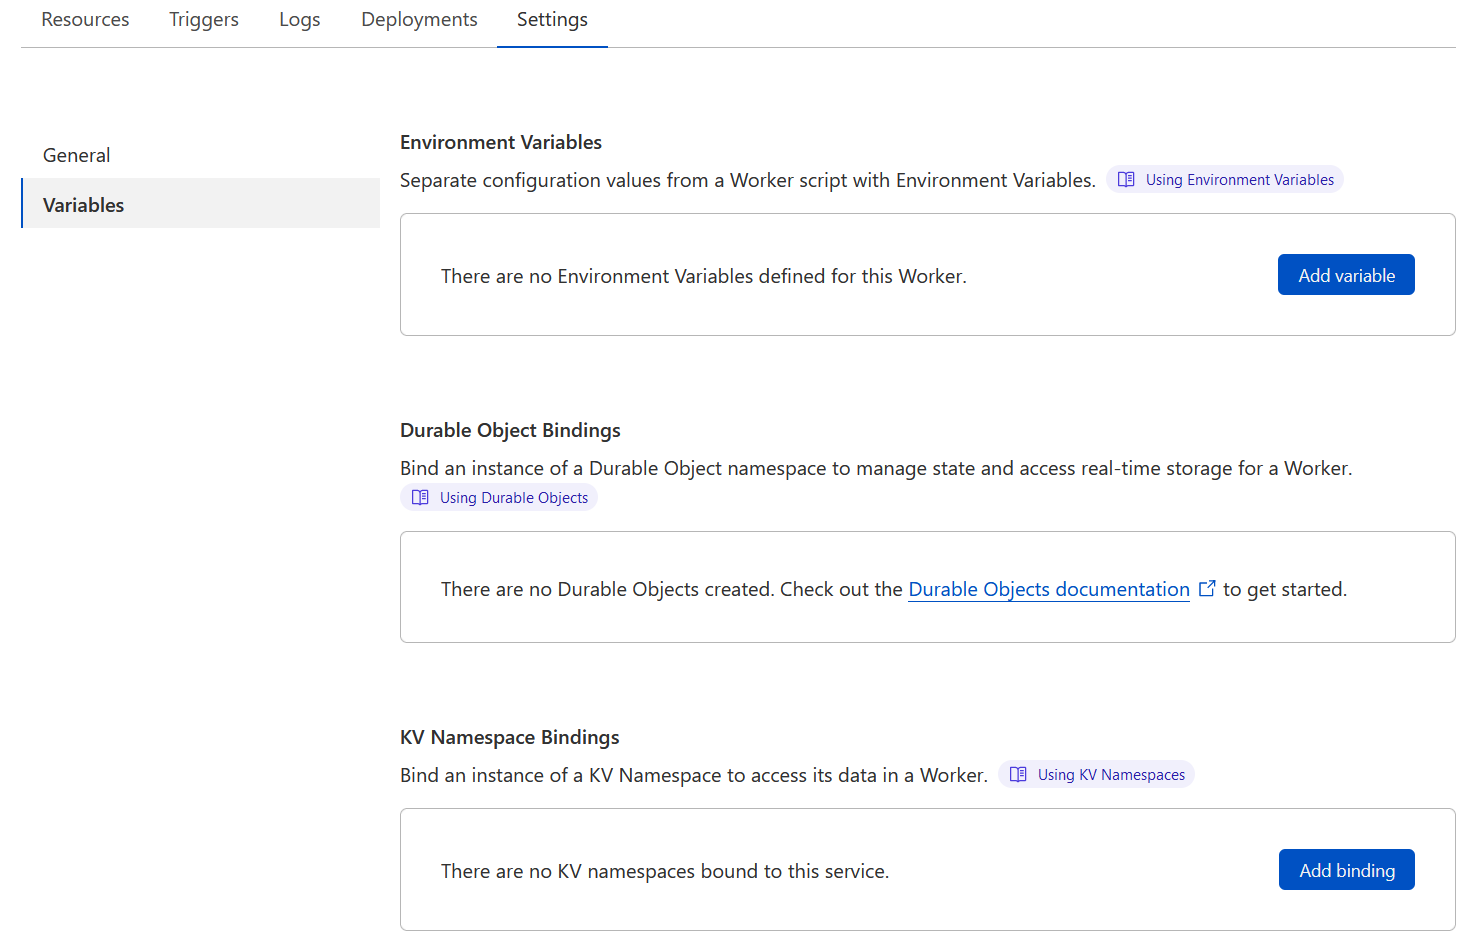Screen dimensions: 1475x937
Task: Select Variables in the settings sidebar
Action: click(83, 204)
